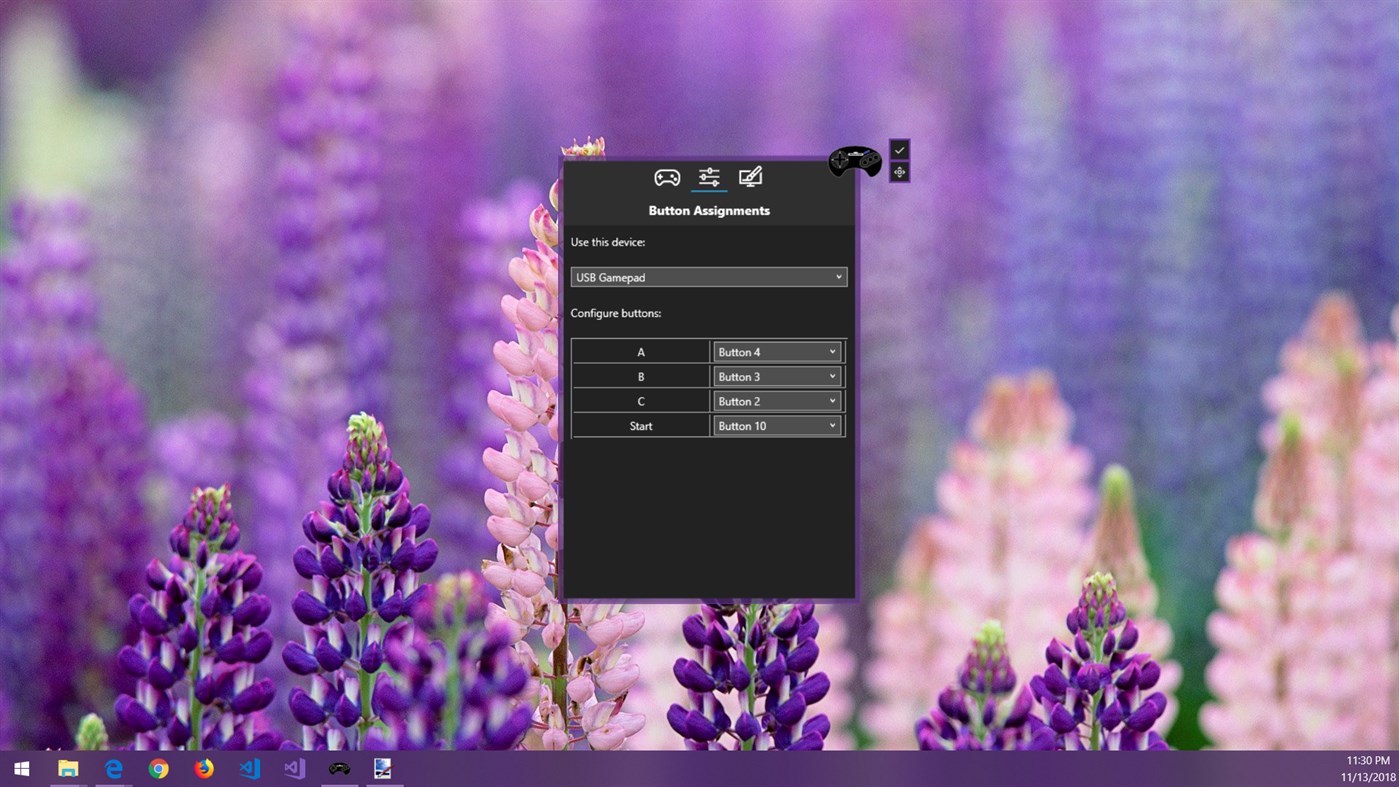Select the Button Assignments sliders icon
The image size is (1399, 787).
(708, 177)
